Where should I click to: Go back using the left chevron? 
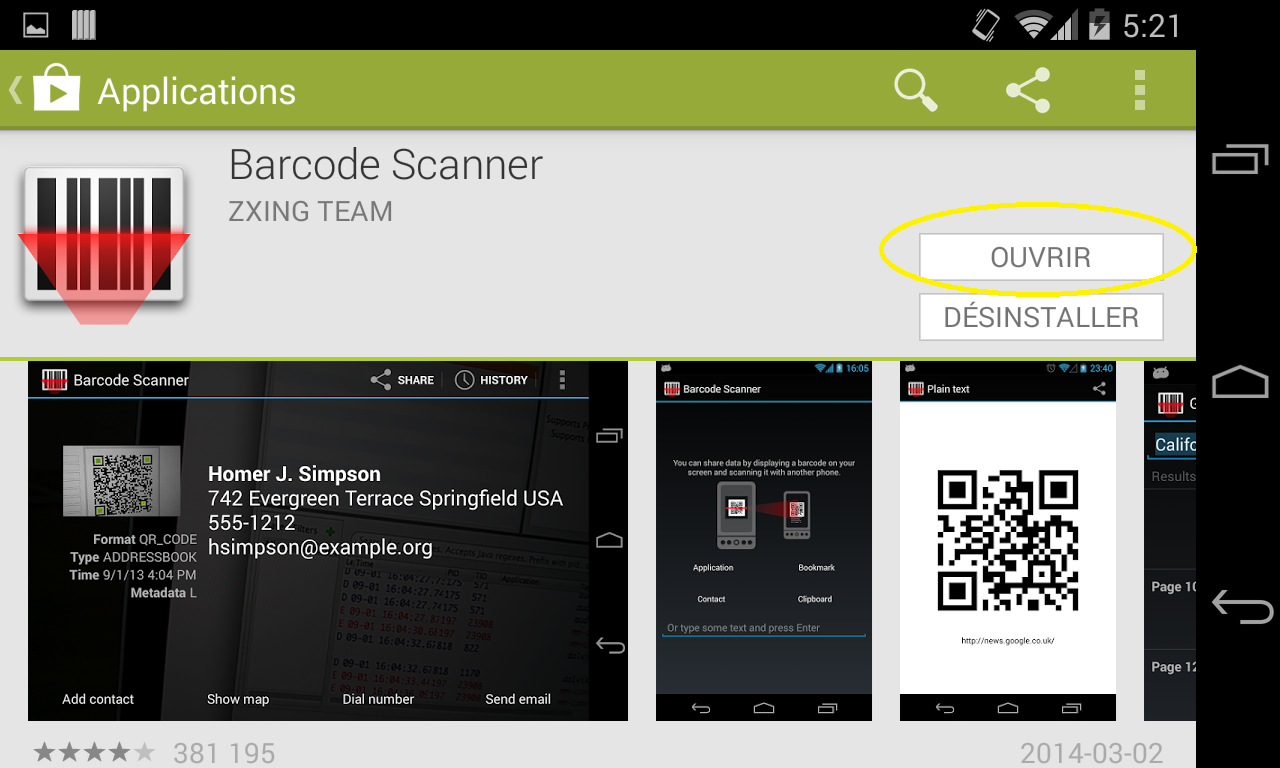(x=15, y=90)
